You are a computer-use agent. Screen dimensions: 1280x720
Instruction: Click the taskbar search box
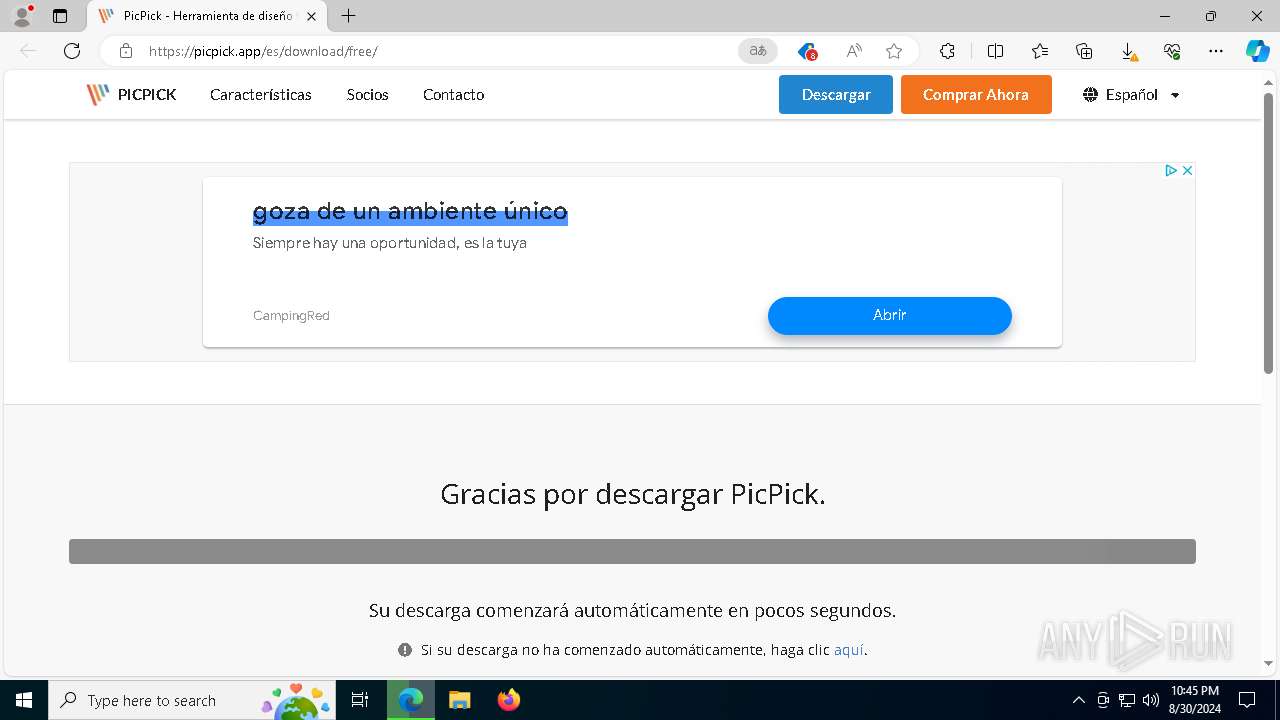pyautogui.click(x=190, y=700)
